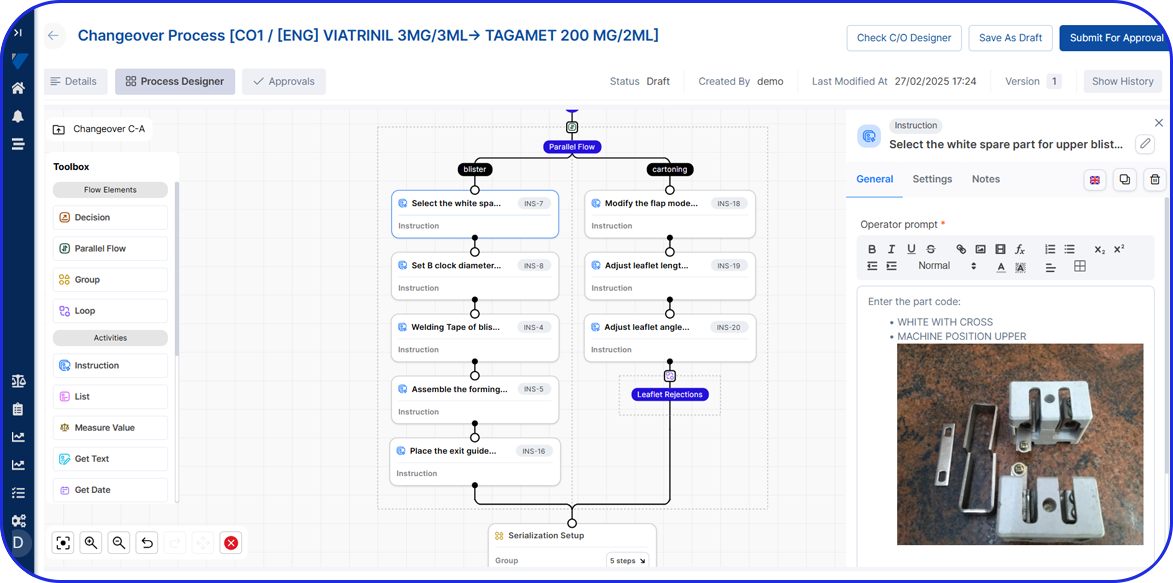Click the red clear canvas icon
Viewport: 1173px width, 583px height.
pos(231,543)
